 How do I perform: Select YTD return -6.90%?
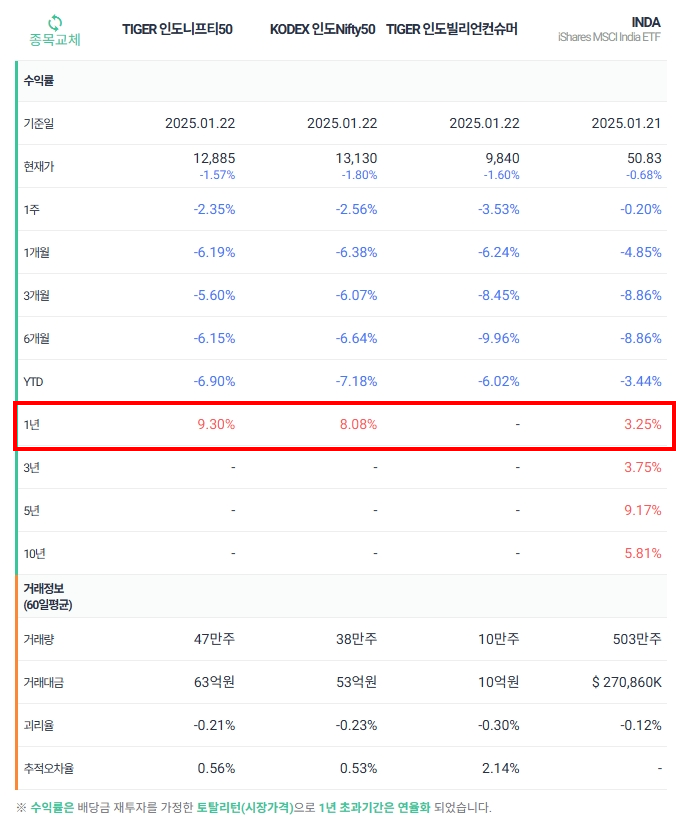tap(214, 381)
